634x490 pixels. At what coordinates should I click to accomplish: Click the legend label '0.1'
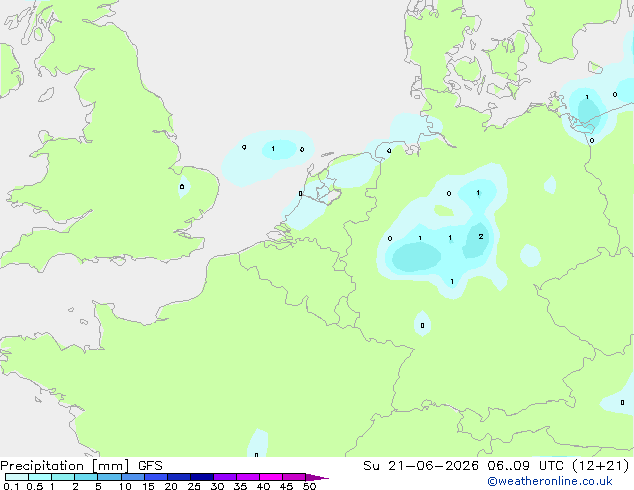(x=11, y=486)
